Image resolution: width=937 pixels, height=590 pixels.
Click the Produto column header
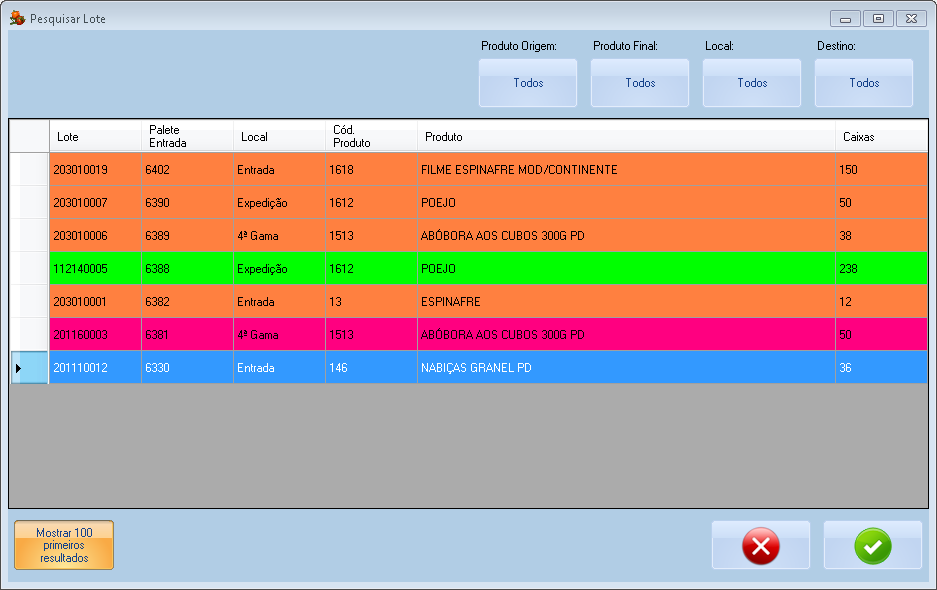[625, 137]
